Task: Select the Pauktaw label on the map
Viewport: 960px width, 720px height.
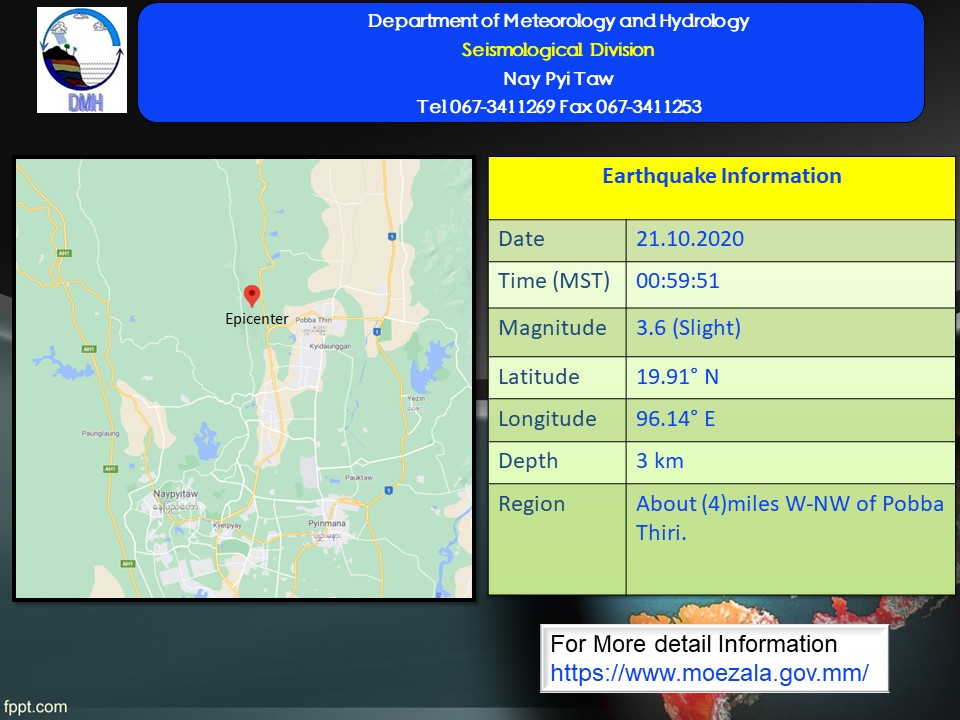Action: click(357, 478)
